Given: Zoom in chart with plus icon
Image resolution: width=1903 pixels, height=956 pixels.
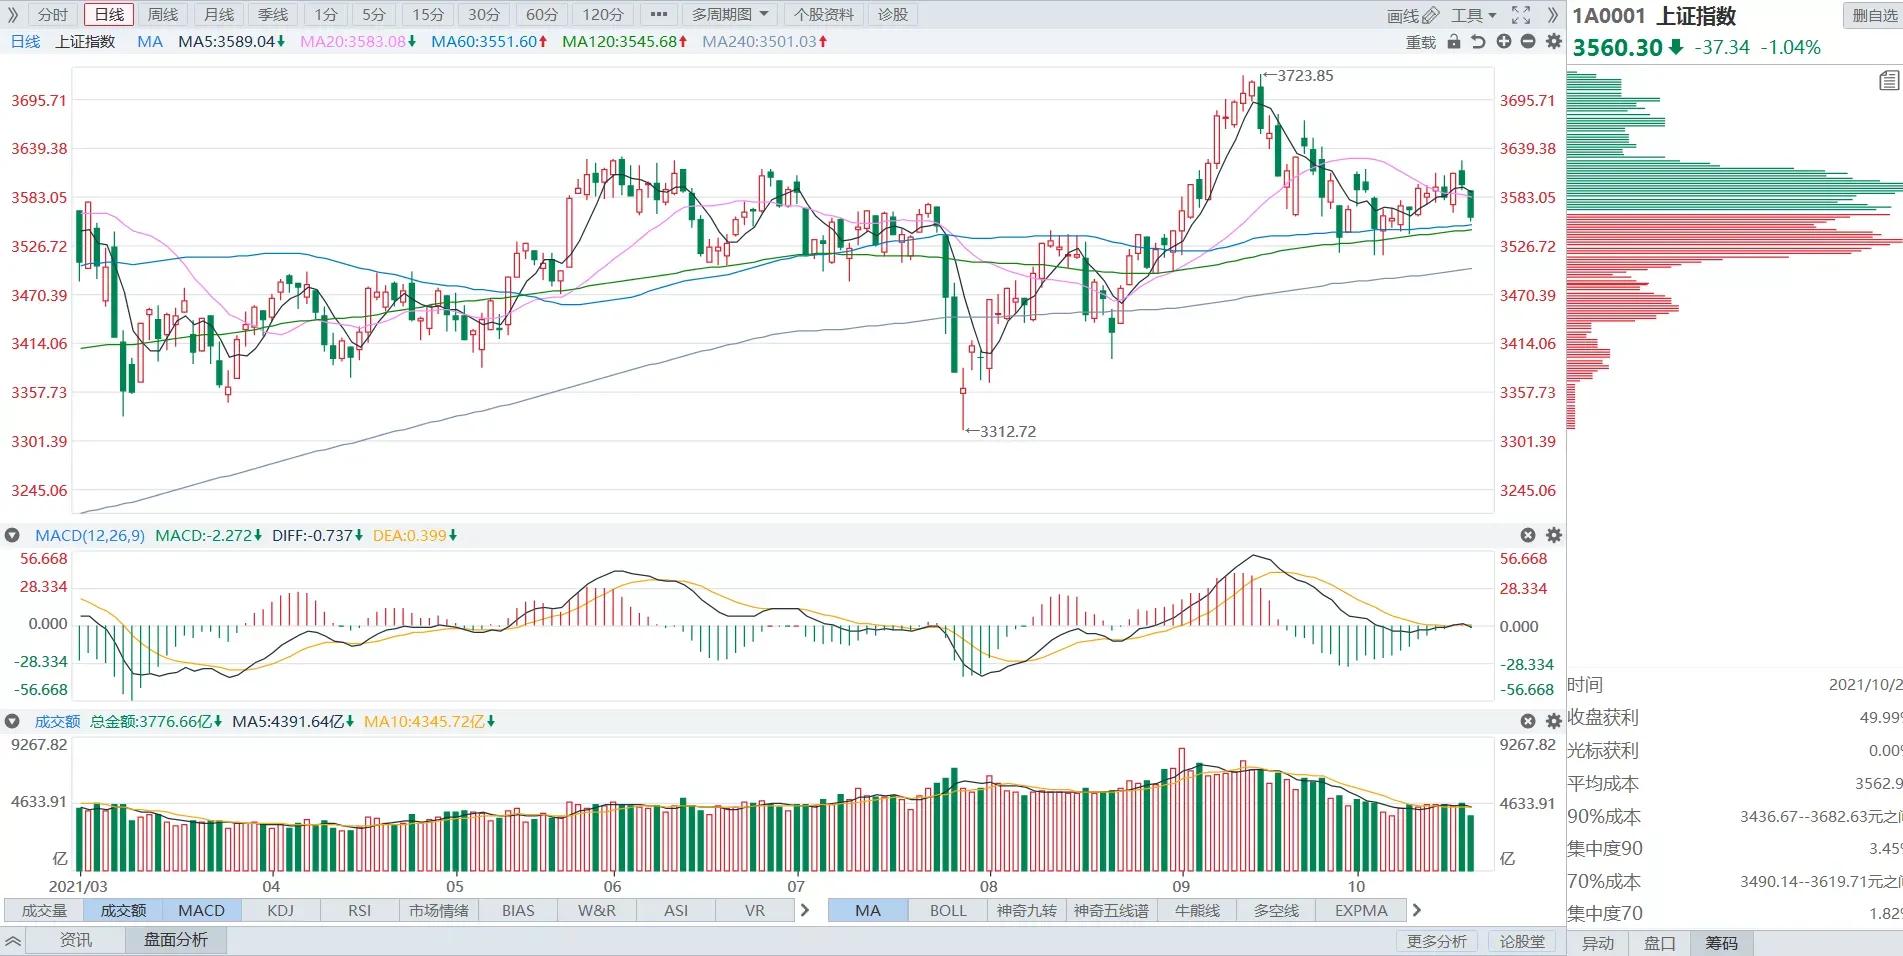Looking at the screenshot, I should point(1504,42).
